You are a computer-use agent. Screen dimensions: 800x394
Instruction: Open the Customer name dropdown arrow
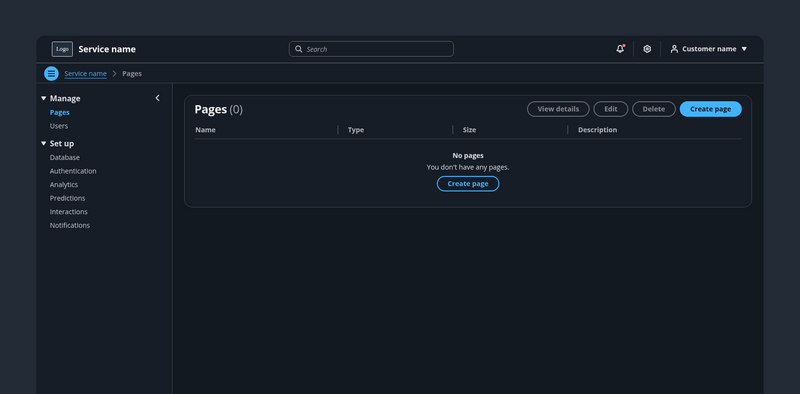(744, 49)
